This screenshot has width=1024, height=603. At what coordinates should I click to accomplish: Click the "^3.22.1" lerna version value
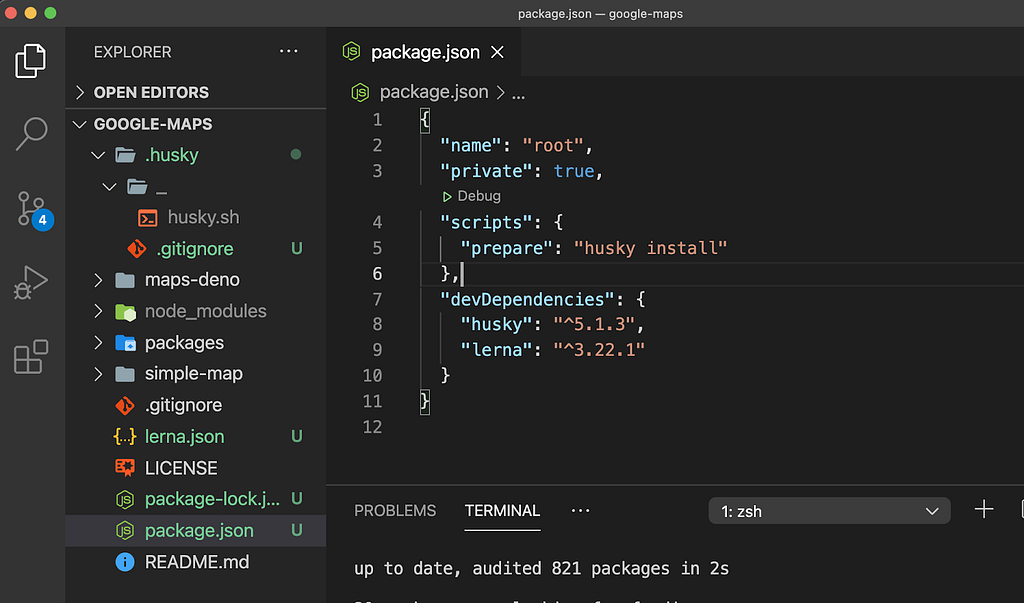click(x=599, y=350)
